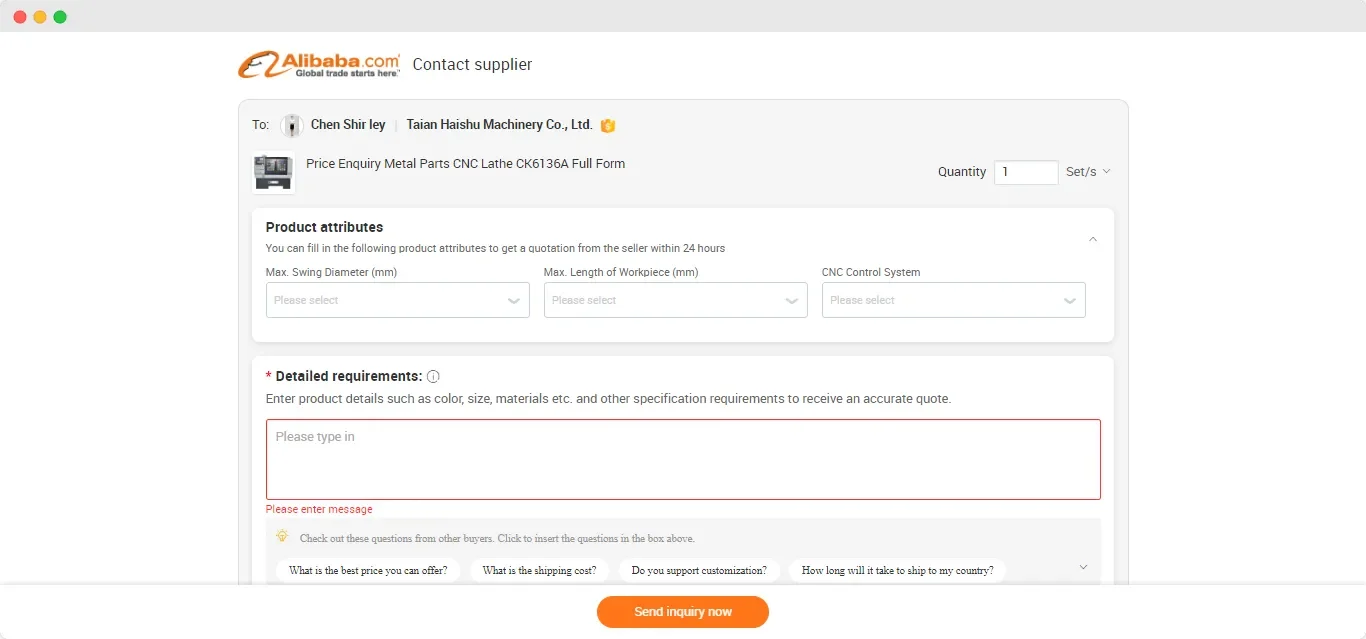
Task: Open the Max. Swing Diameter dropdown
Action: (397, 300)
